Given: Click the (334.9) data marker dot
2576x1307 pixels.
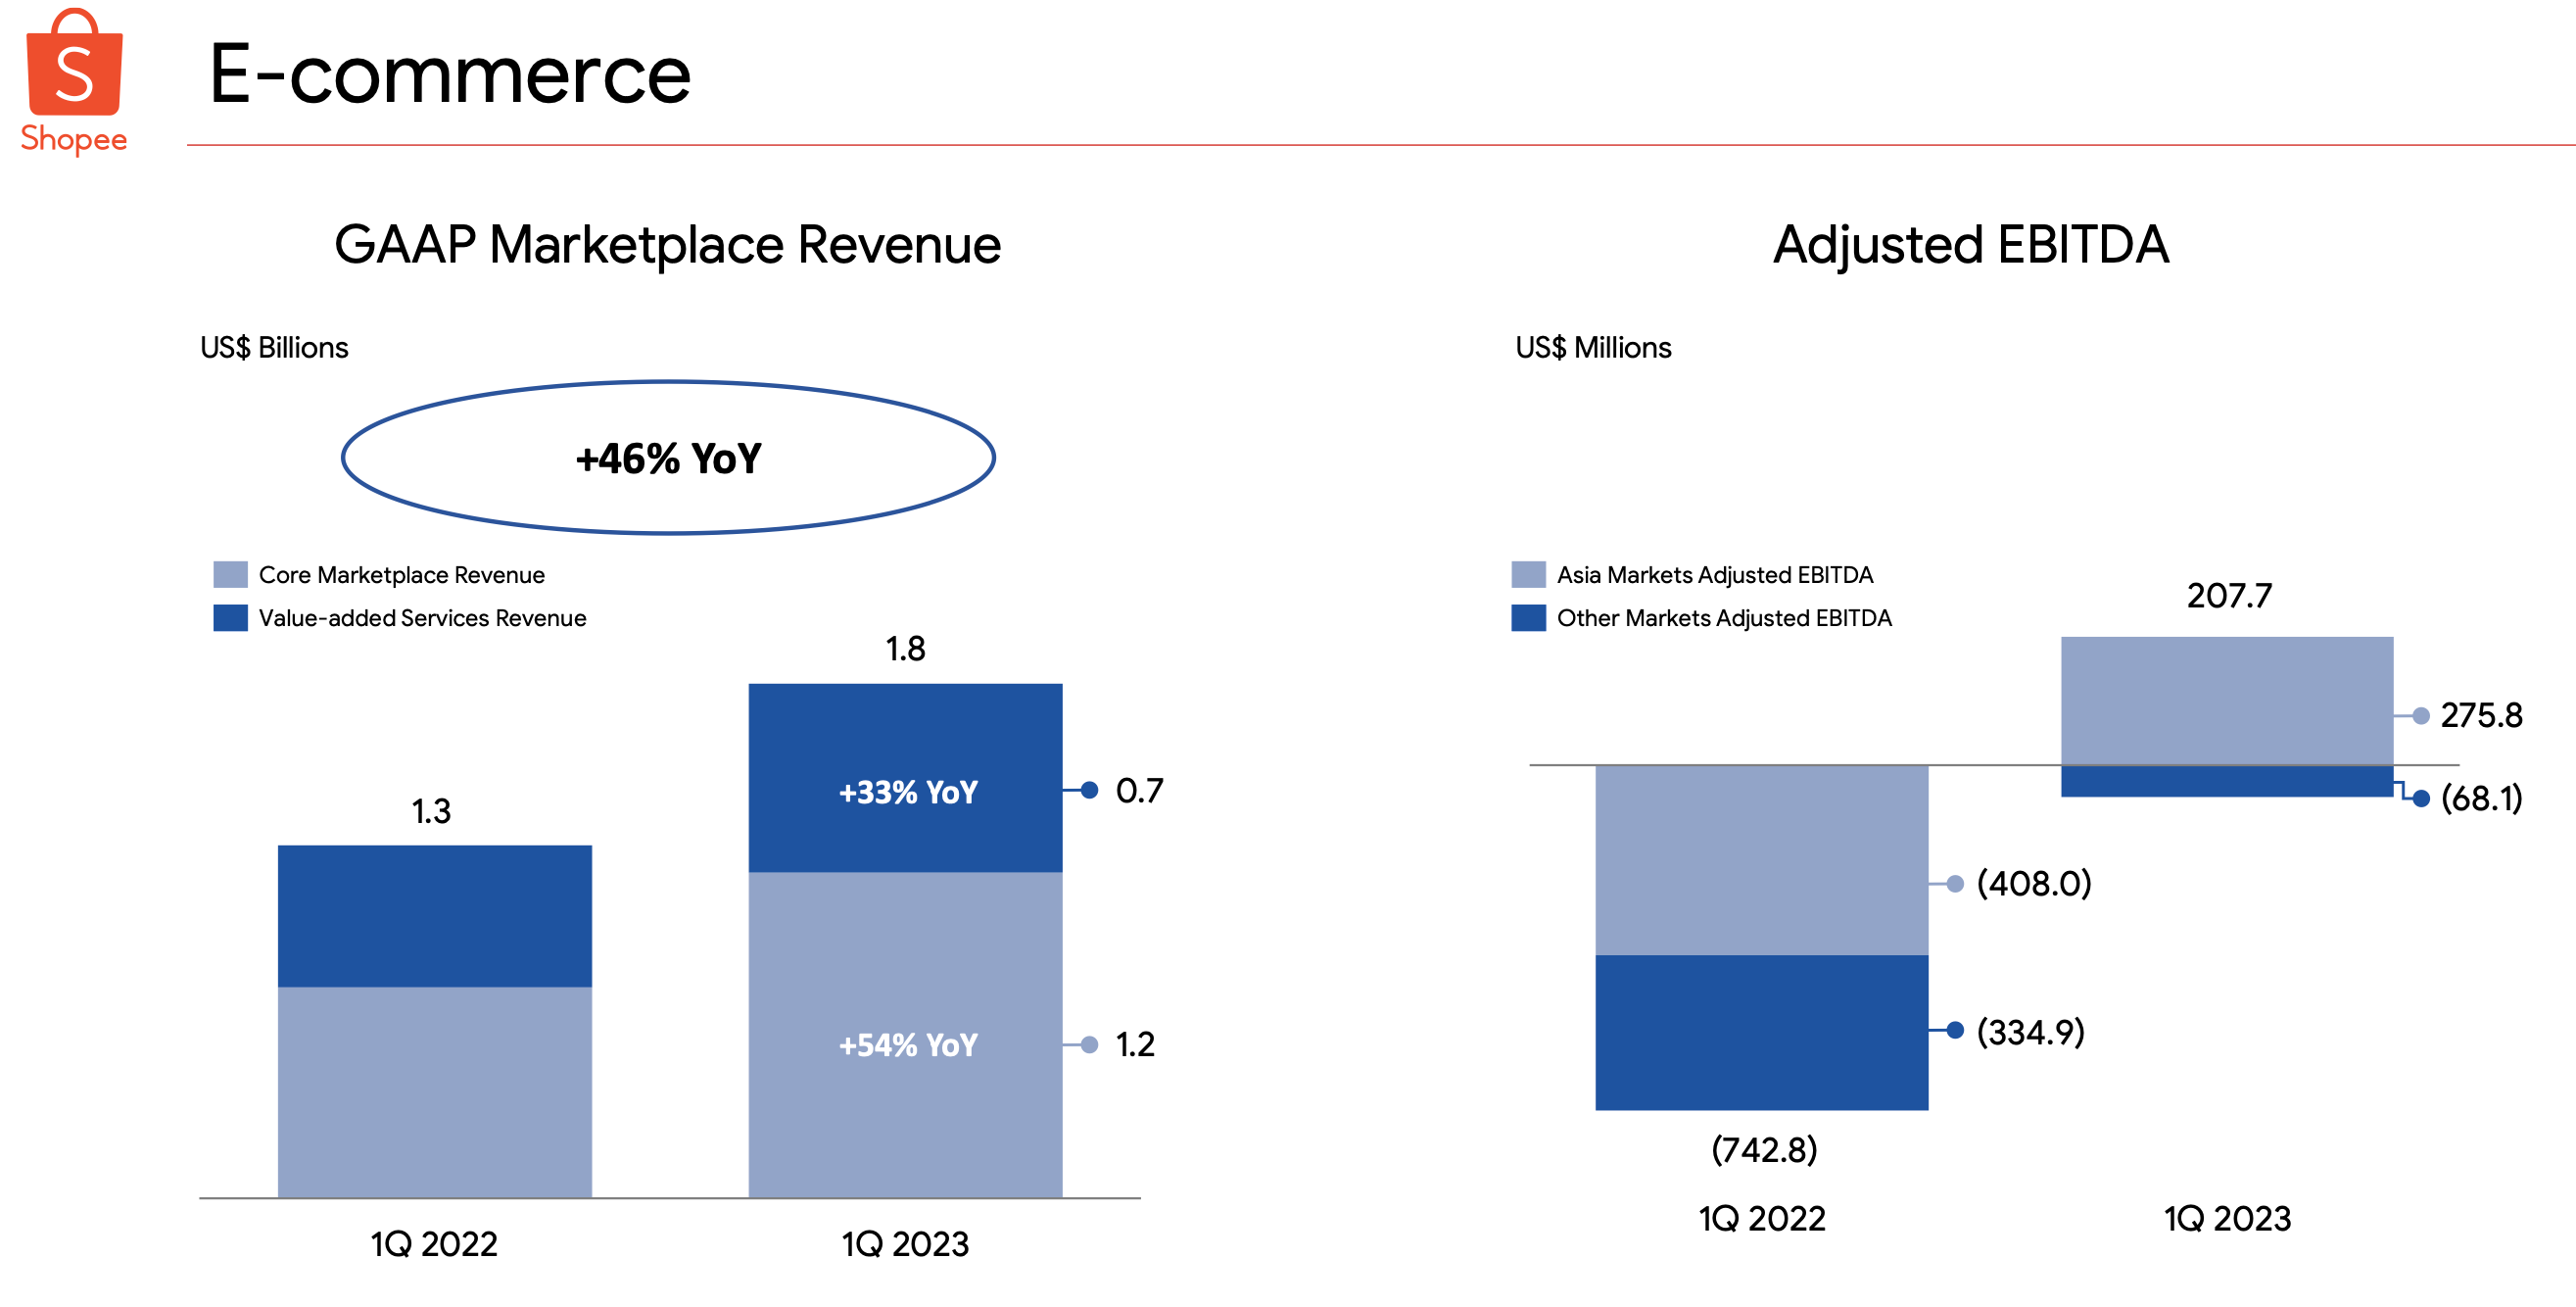Looking at the screenshot, I should (1955, 1030).
